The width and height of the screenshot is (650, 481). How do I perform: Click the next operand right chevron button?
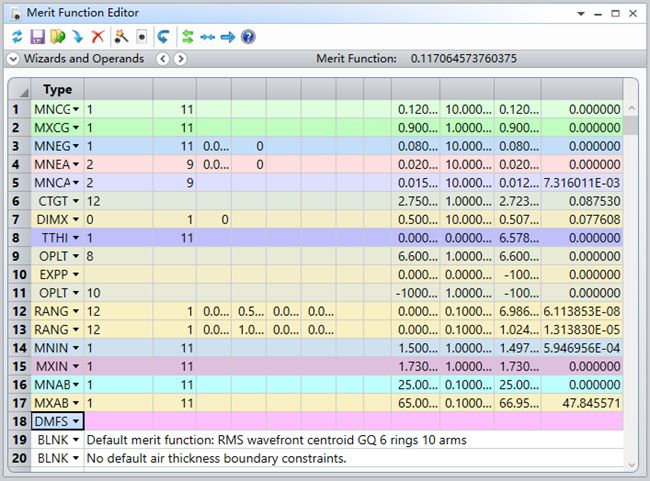[180, 59]
